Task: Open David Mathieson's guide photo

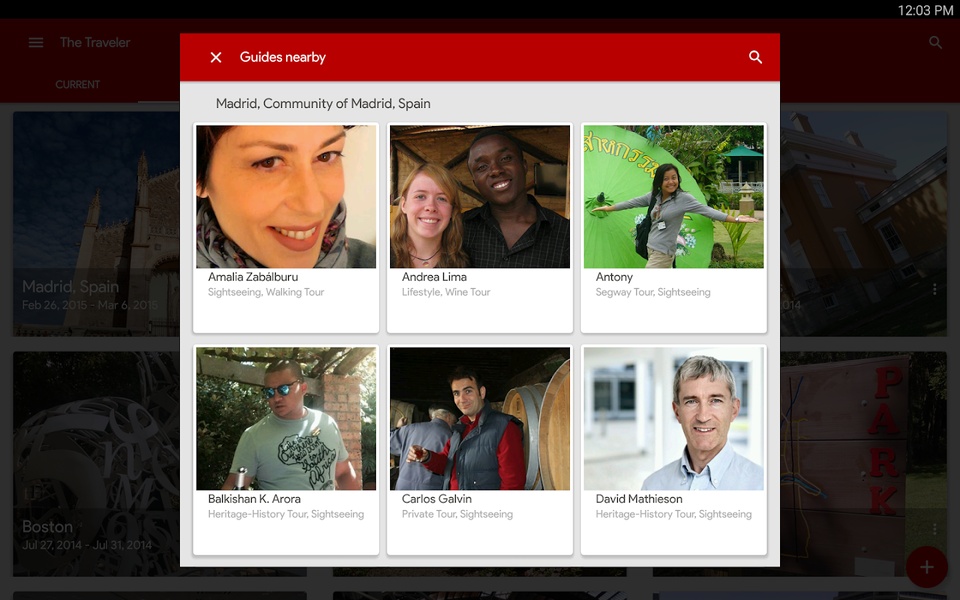Action: (x=673, y=419)
